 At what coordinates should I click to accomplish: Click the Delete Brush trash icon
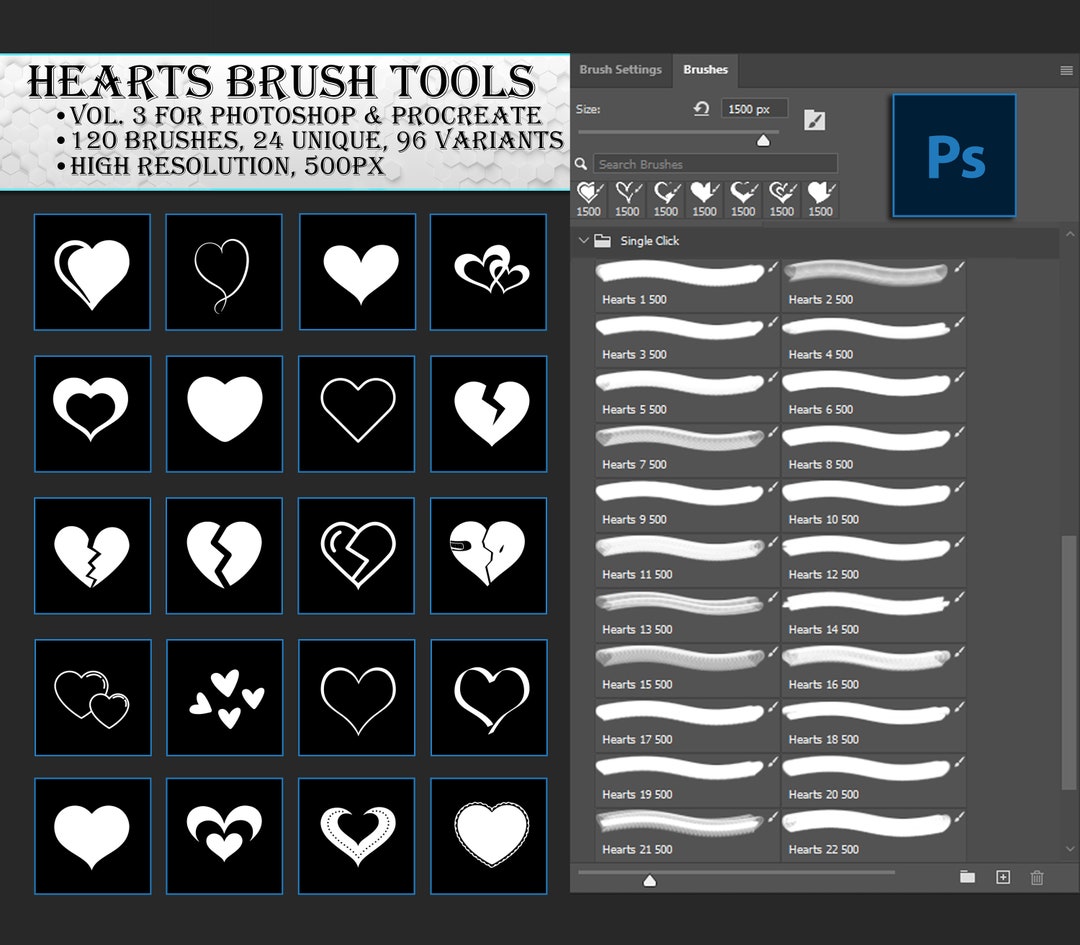coord(1037,877)
